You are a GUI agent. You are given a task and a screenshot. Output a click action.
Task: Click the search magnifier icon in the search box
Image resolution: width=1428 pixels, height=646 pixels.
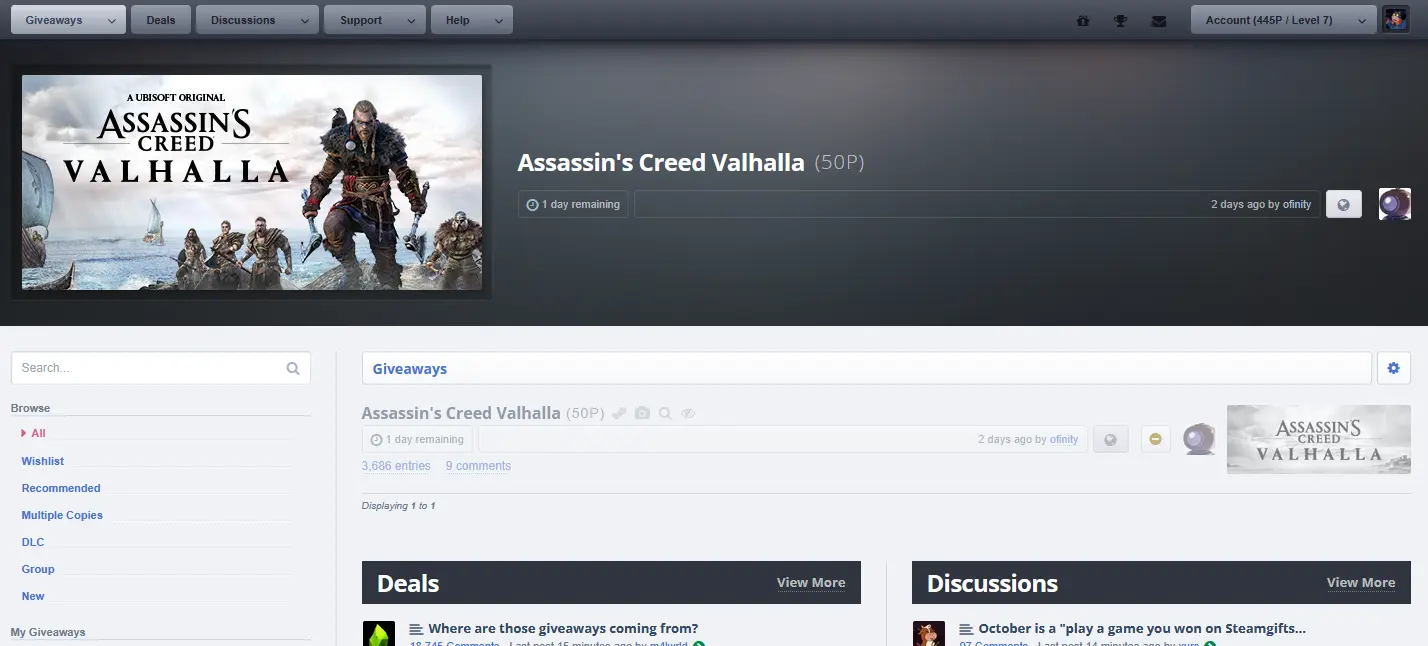(x=293, y=368)
